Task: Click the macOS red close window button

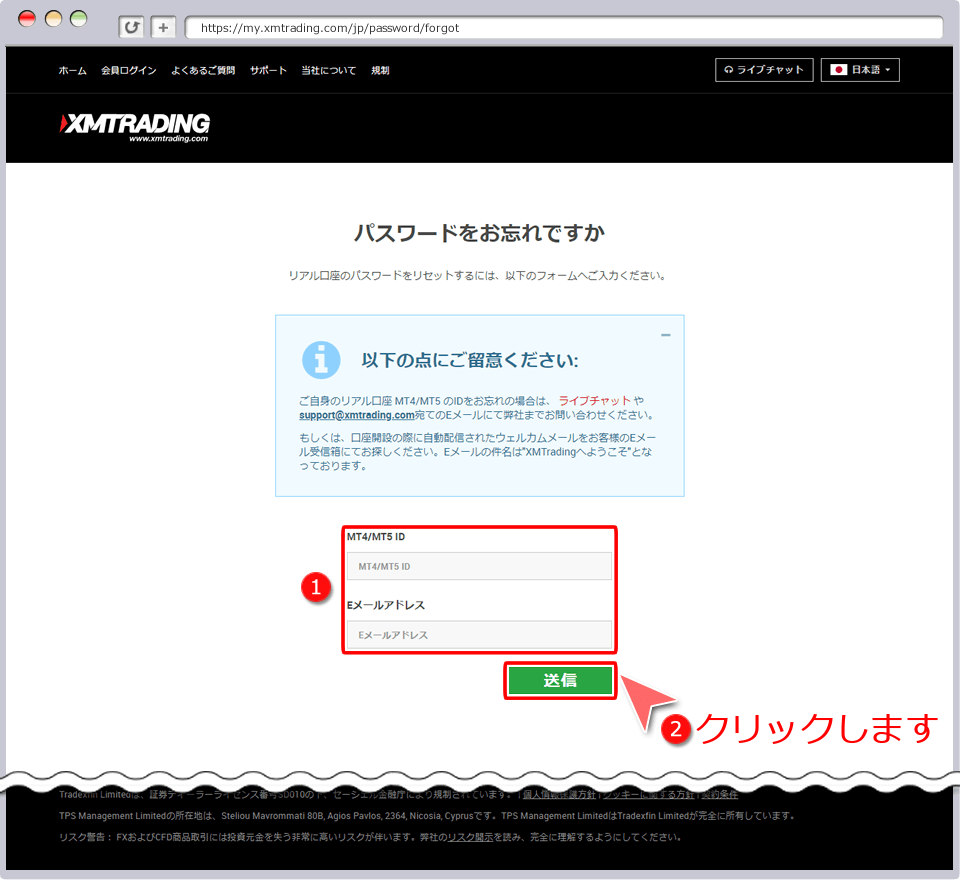Action: (27, 19)
